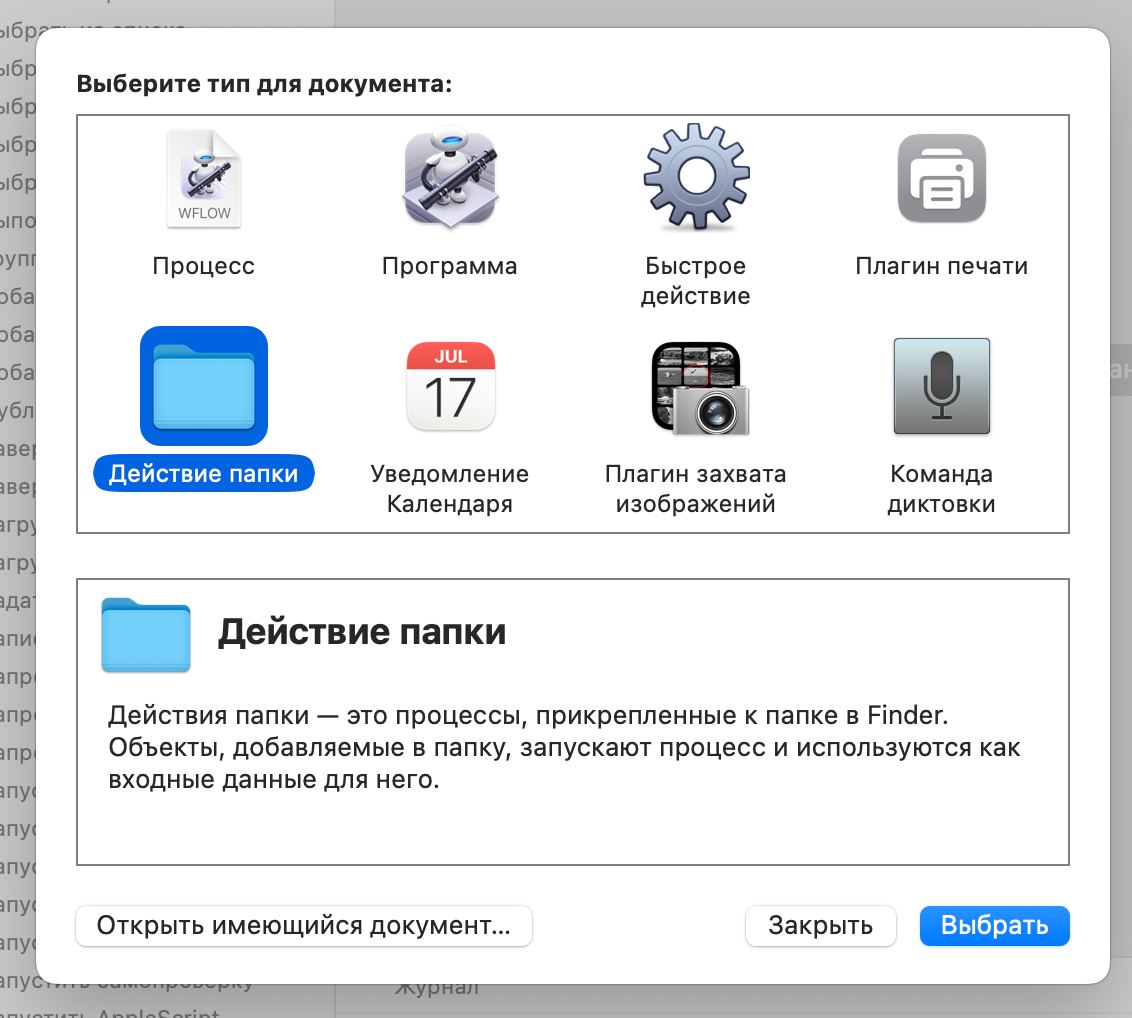This screenshot has height=1018, width=1132.
Task: Click the description text about Finder folder actions
Action: [x=564, y=747]
